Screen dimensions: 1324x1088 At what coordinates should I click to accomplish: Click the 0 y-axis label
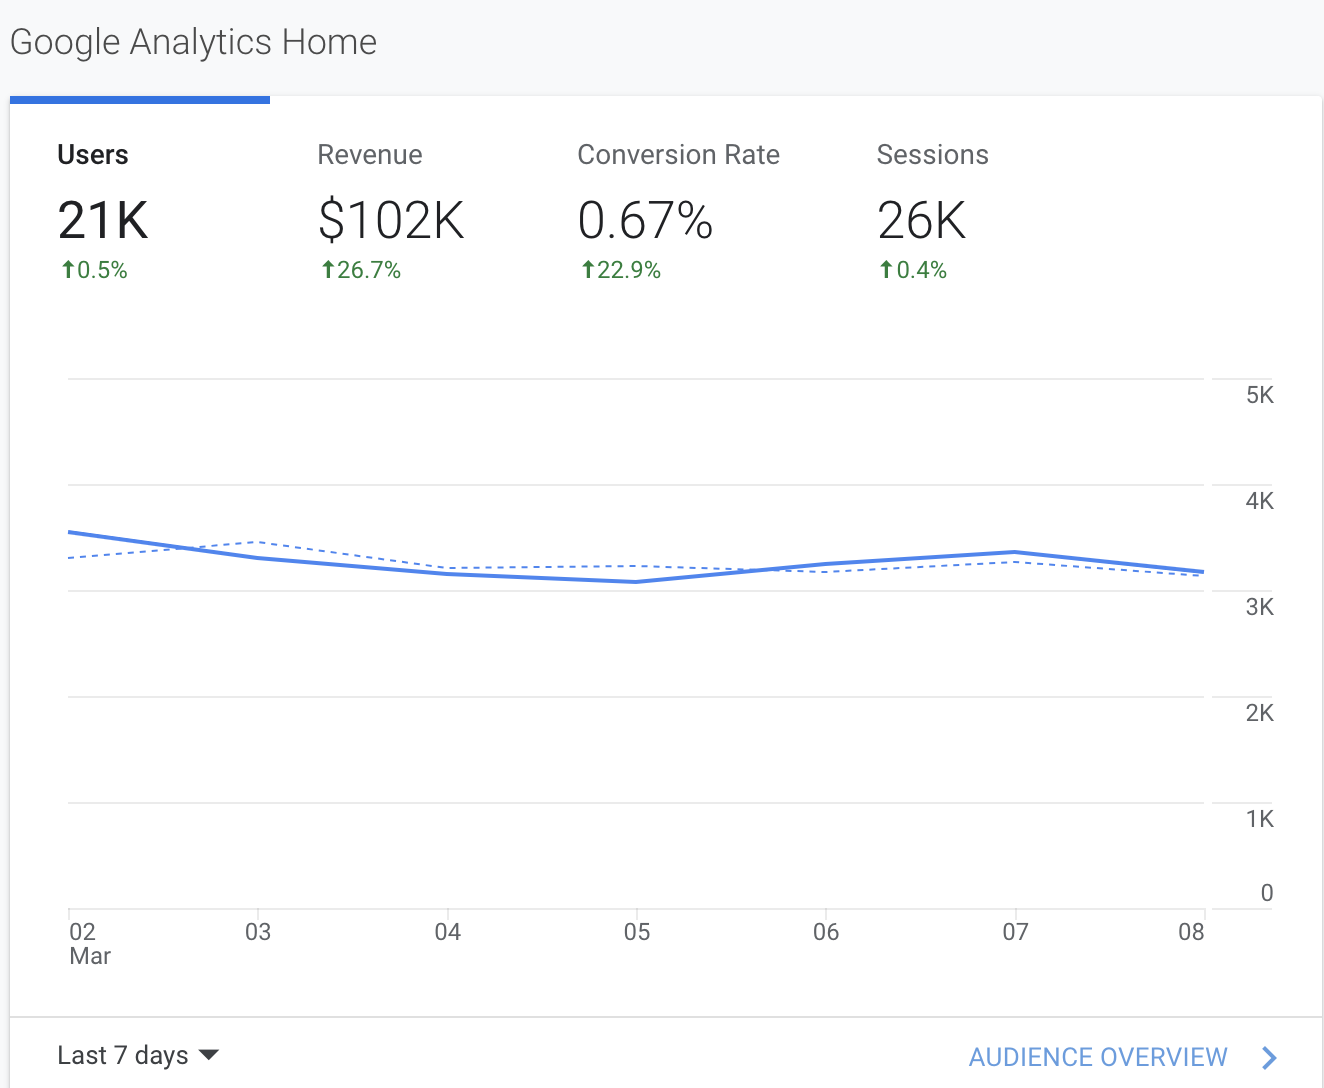pyautogui.click(x=1267, y=893)
